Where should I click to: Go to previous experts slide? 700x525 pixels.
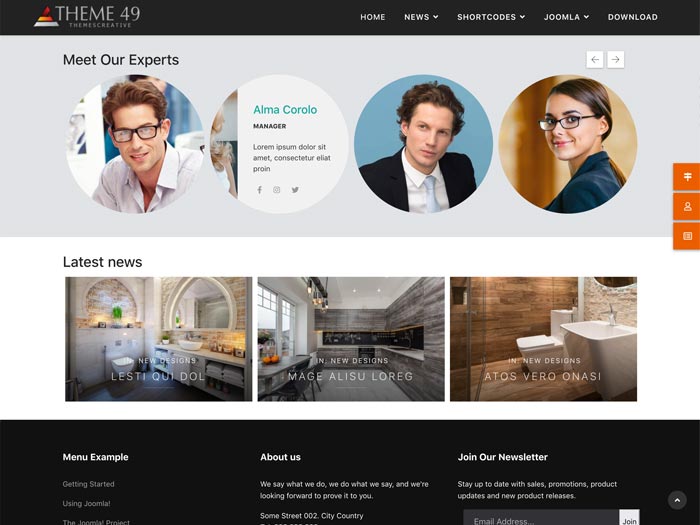[595, 60]
